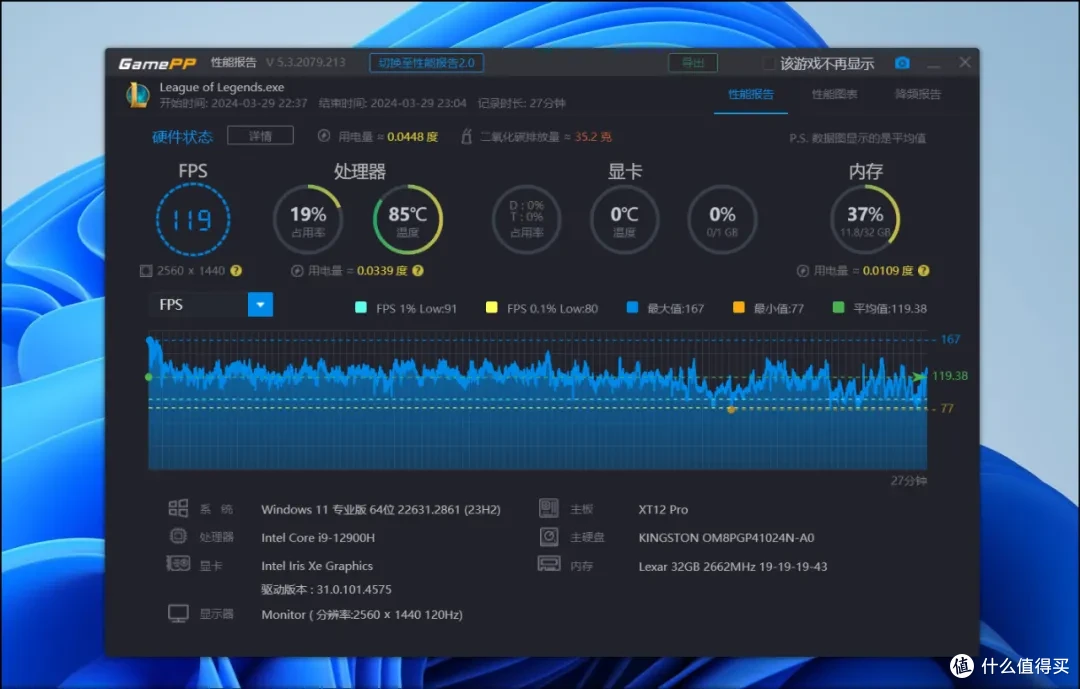The width and height of the screenshot is (1080, 689).
Task: Click the GPU temperature 0°C gauge
Action: pyautogui.click(x=624, y=219)
